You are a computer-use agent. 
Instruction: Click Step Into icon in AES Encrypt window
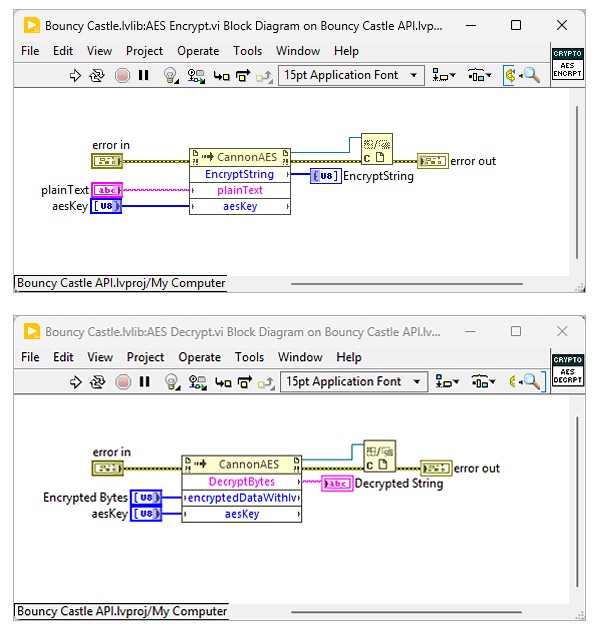tap(221, 76)
